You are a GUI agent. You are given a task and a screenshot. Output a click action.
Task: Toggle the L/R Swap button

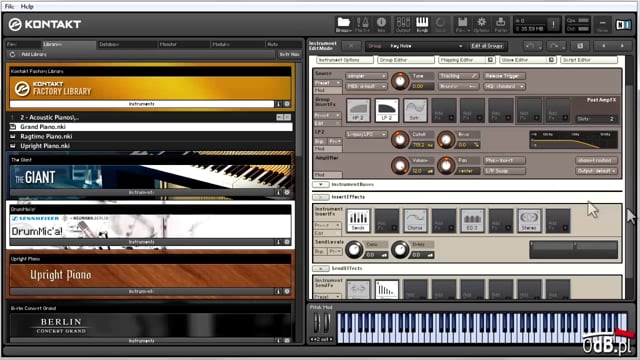tap(504, 171)
